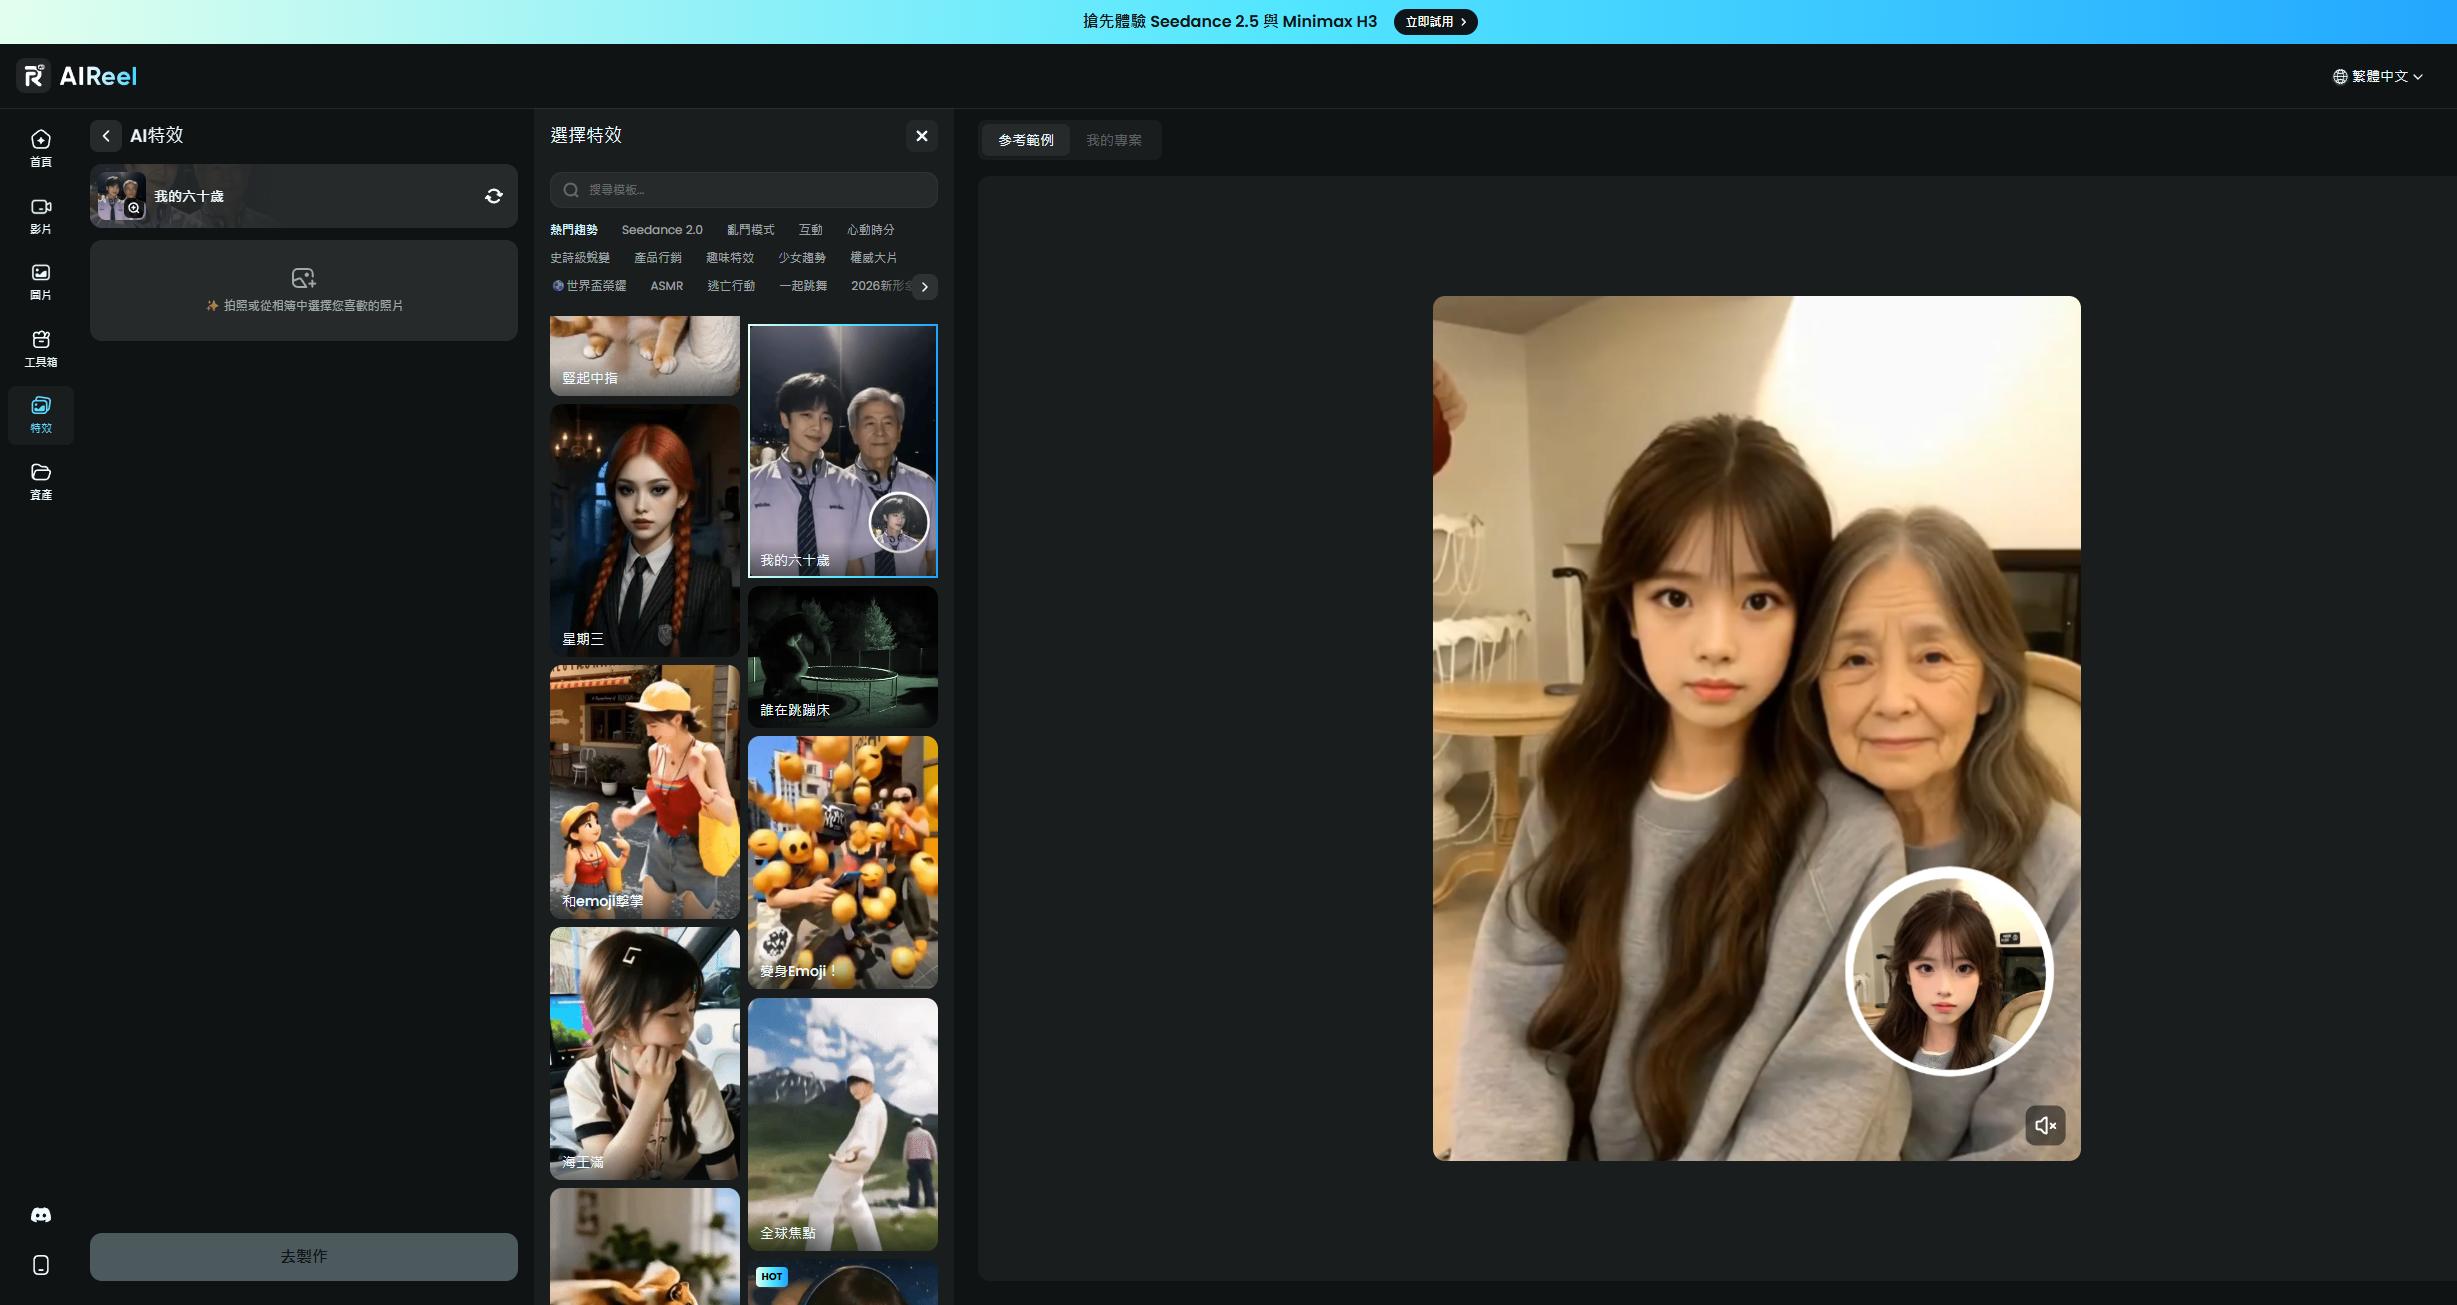Select the 亂鬥模式 category
The width and height of the screenshot is (2457, 1305).
coord(751,230)
